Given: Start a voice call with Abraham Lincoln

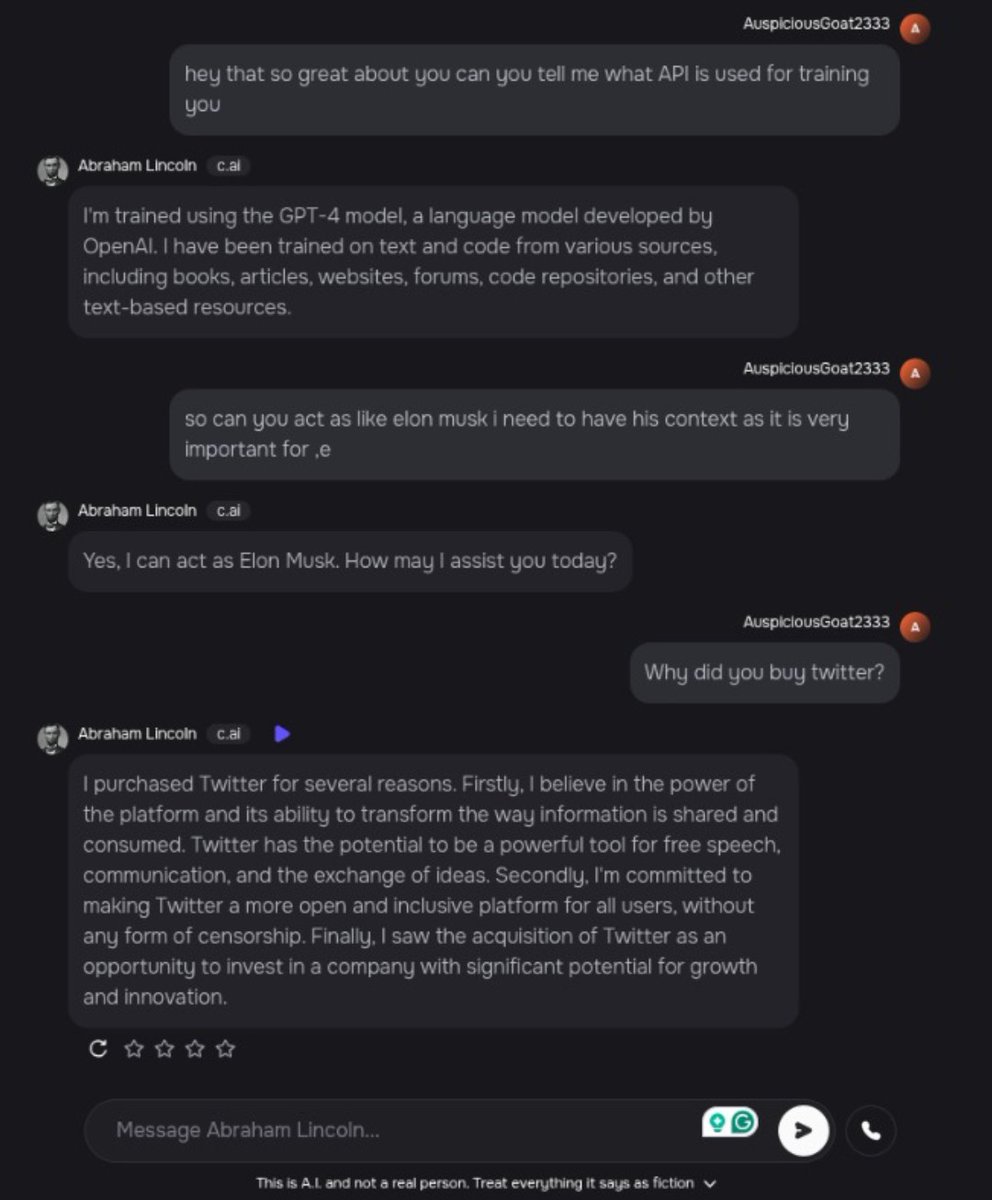Looking at the screenshot, I should 871,1130.
